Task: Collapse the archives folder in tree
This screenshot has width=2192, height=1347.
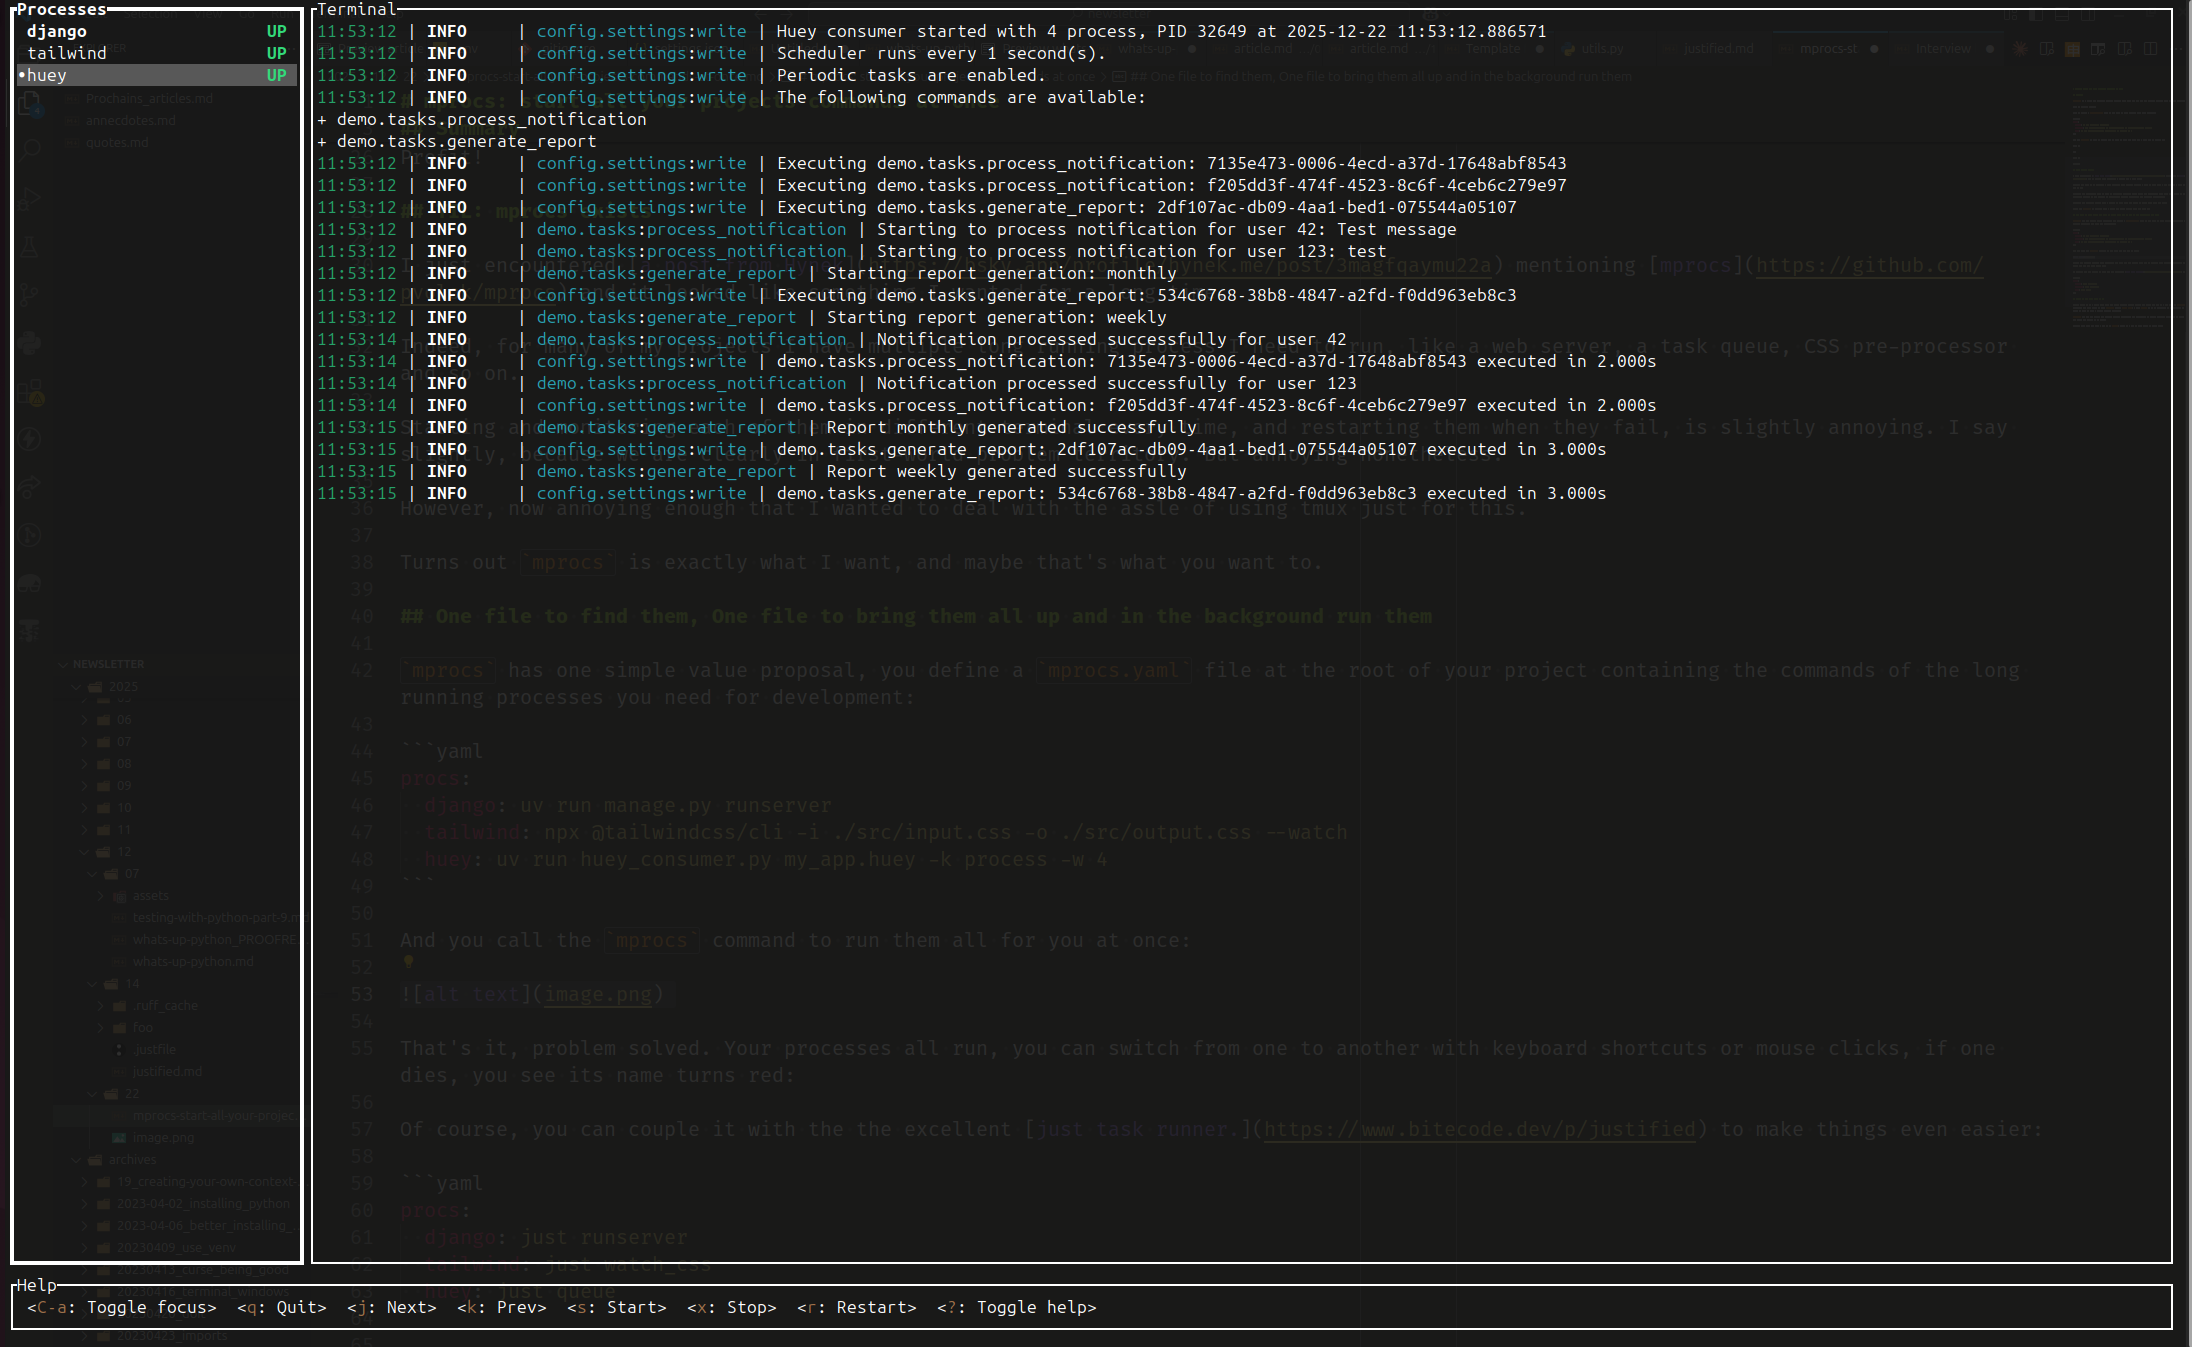Action: pyautogui.click(x=131, y=1159)
